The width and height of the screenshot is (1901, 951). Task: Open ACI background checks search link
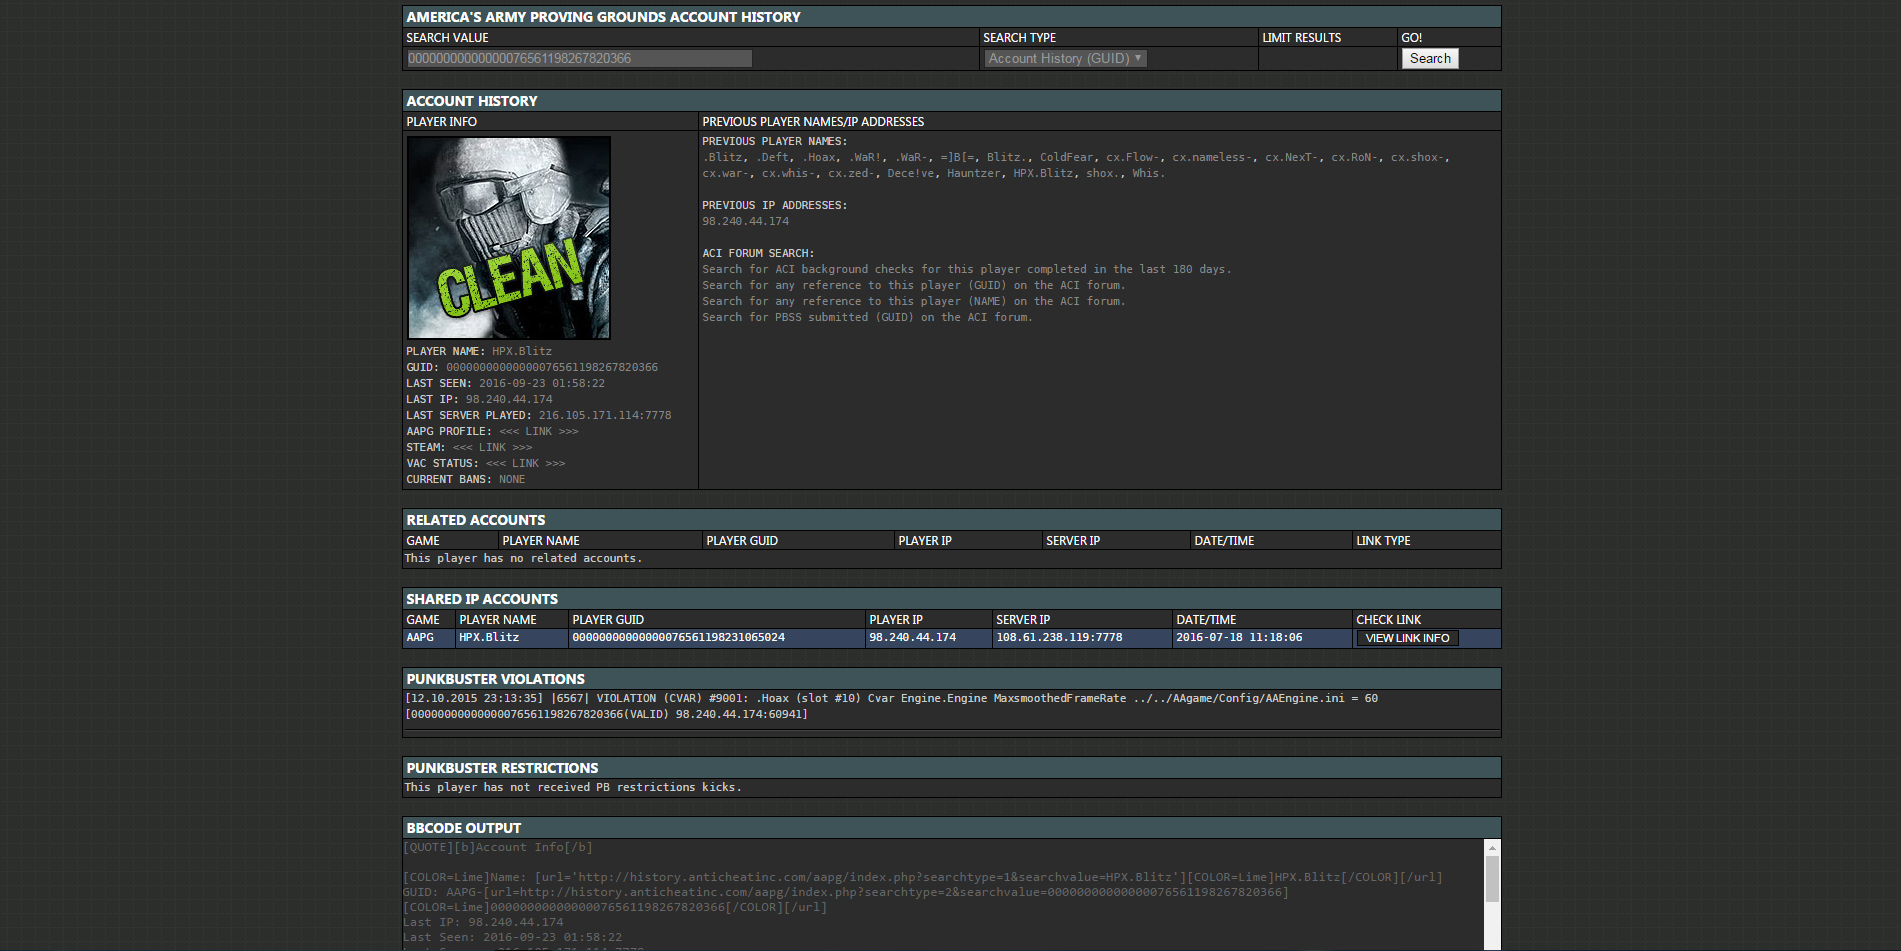pos(967,269)
